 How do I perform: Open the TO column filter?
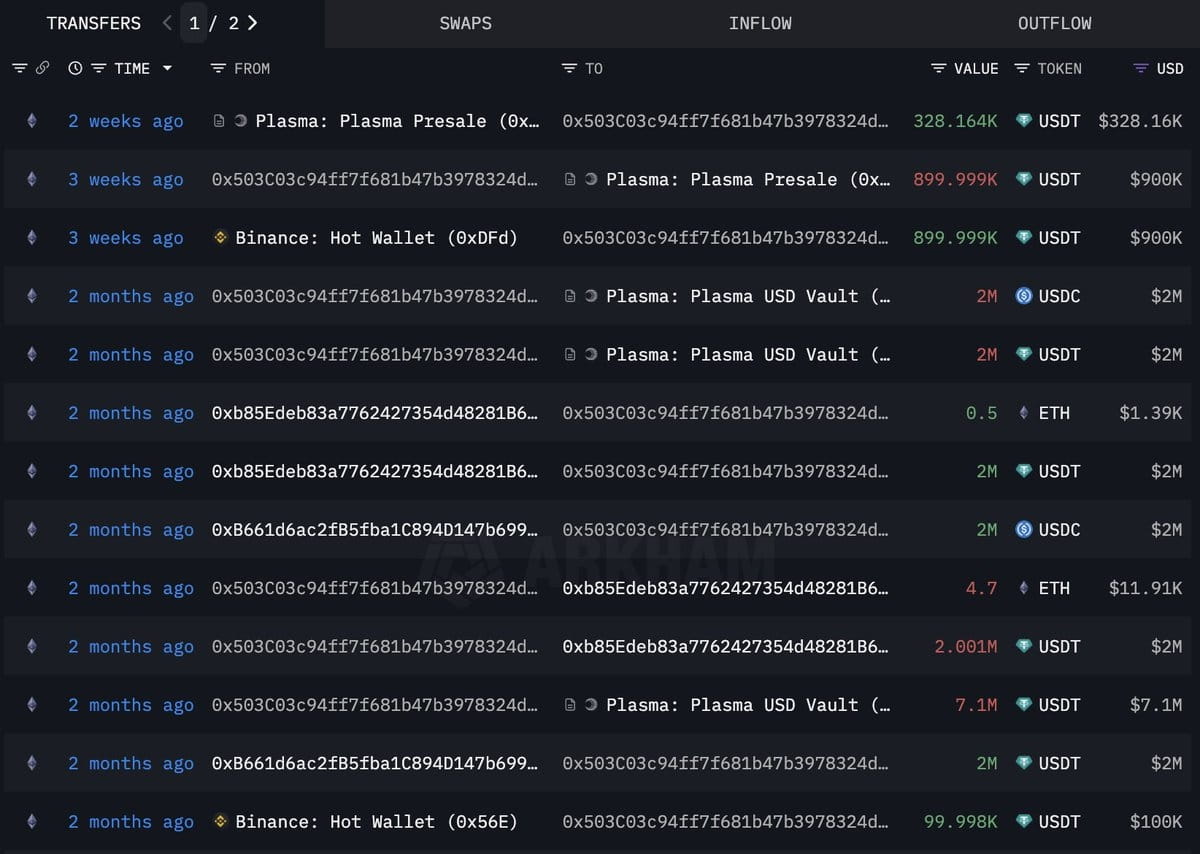point(569,68)
